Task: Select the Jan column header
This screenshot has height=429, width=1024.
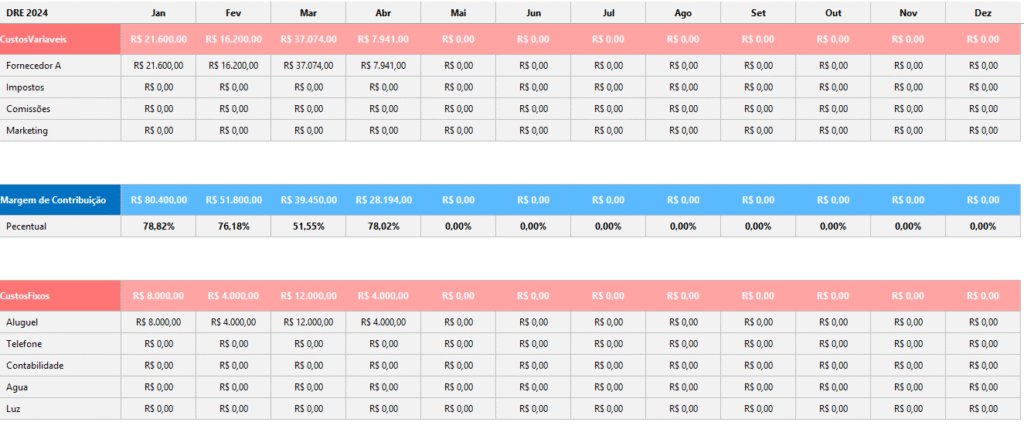Action: pyautogui.click(x=158, y=12)
